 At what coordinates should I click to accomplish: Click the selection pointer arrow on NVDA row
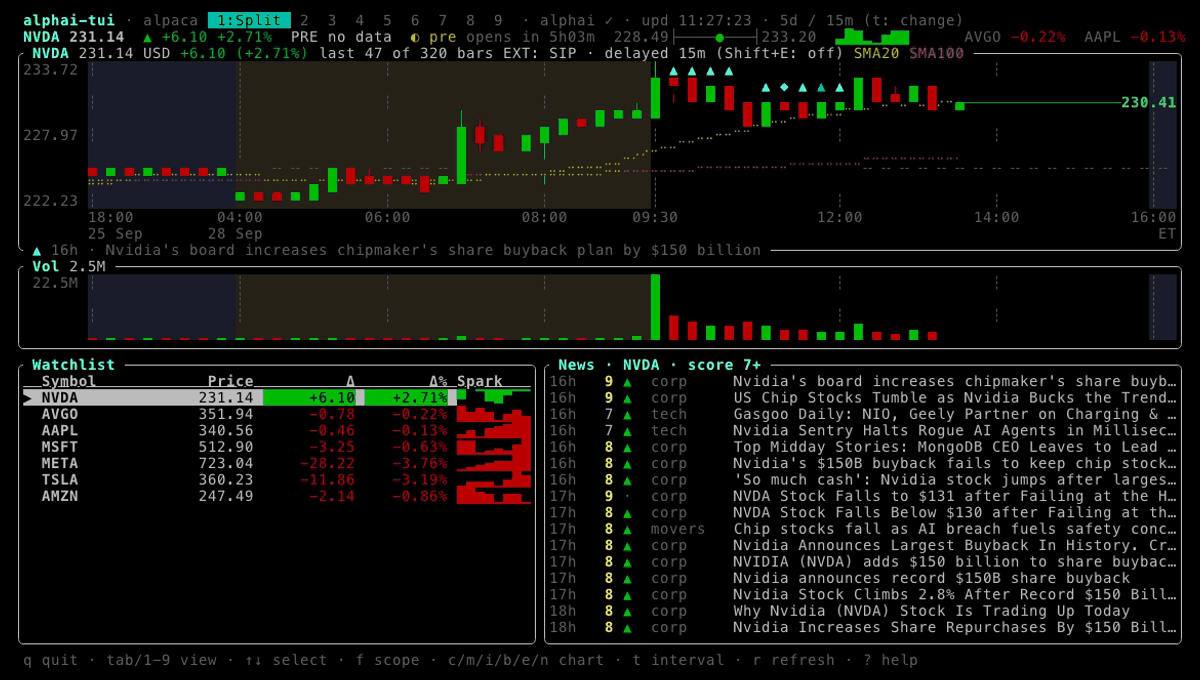pos(27,397)
